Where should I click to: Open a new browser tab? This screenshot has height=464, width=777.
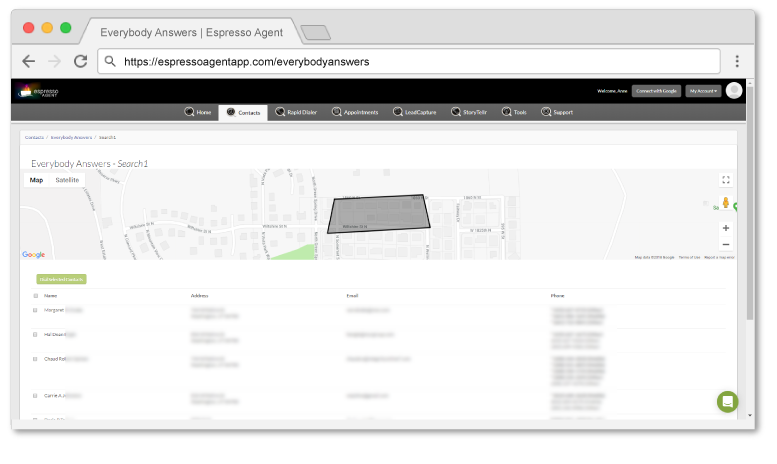point(316,33)
